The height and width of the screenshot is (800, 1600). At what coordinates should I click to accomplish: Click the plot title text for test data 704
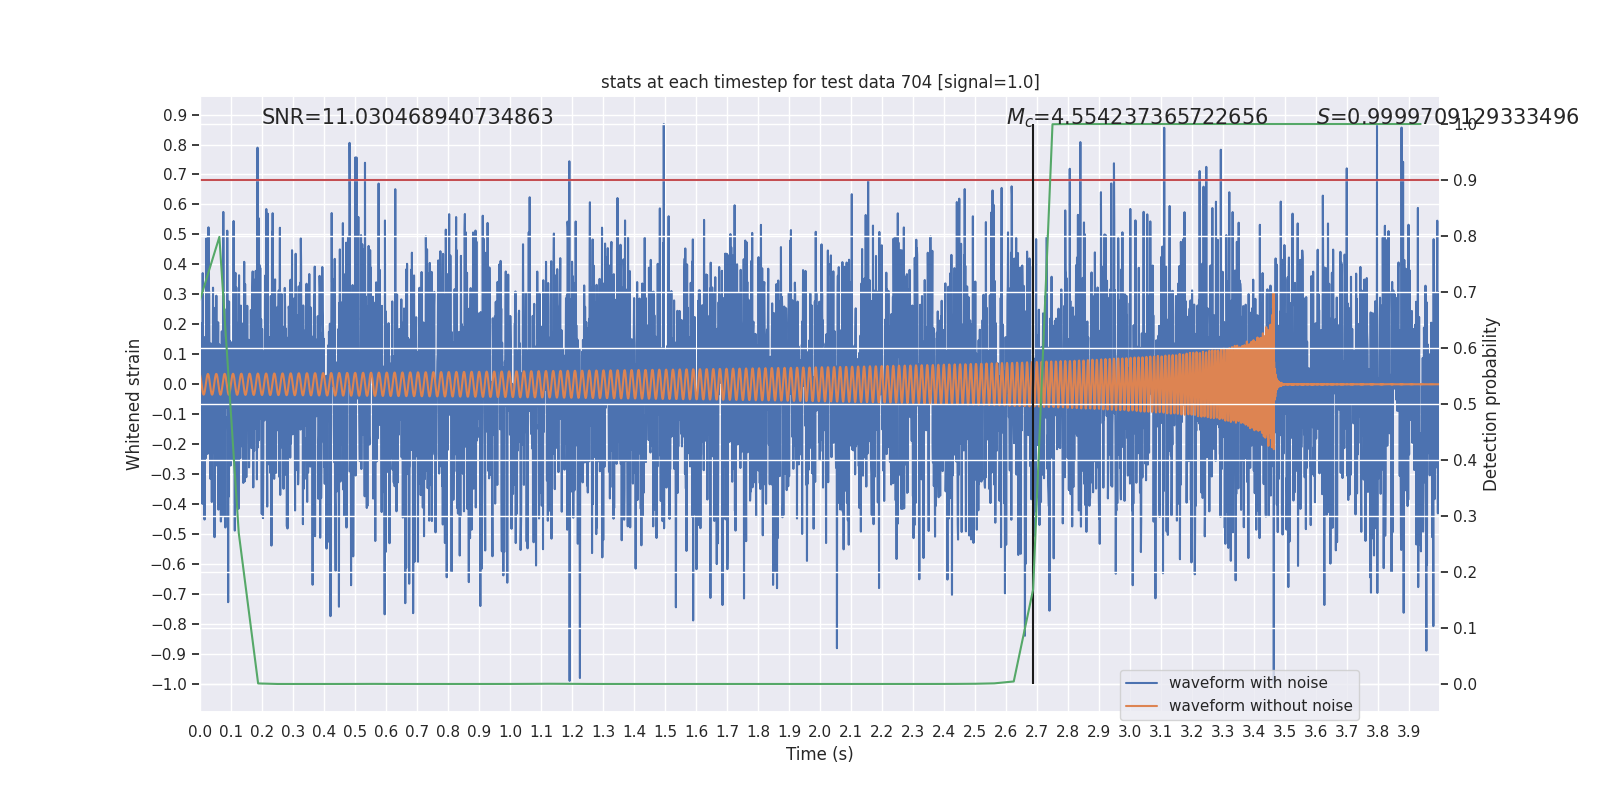(820, 82)
